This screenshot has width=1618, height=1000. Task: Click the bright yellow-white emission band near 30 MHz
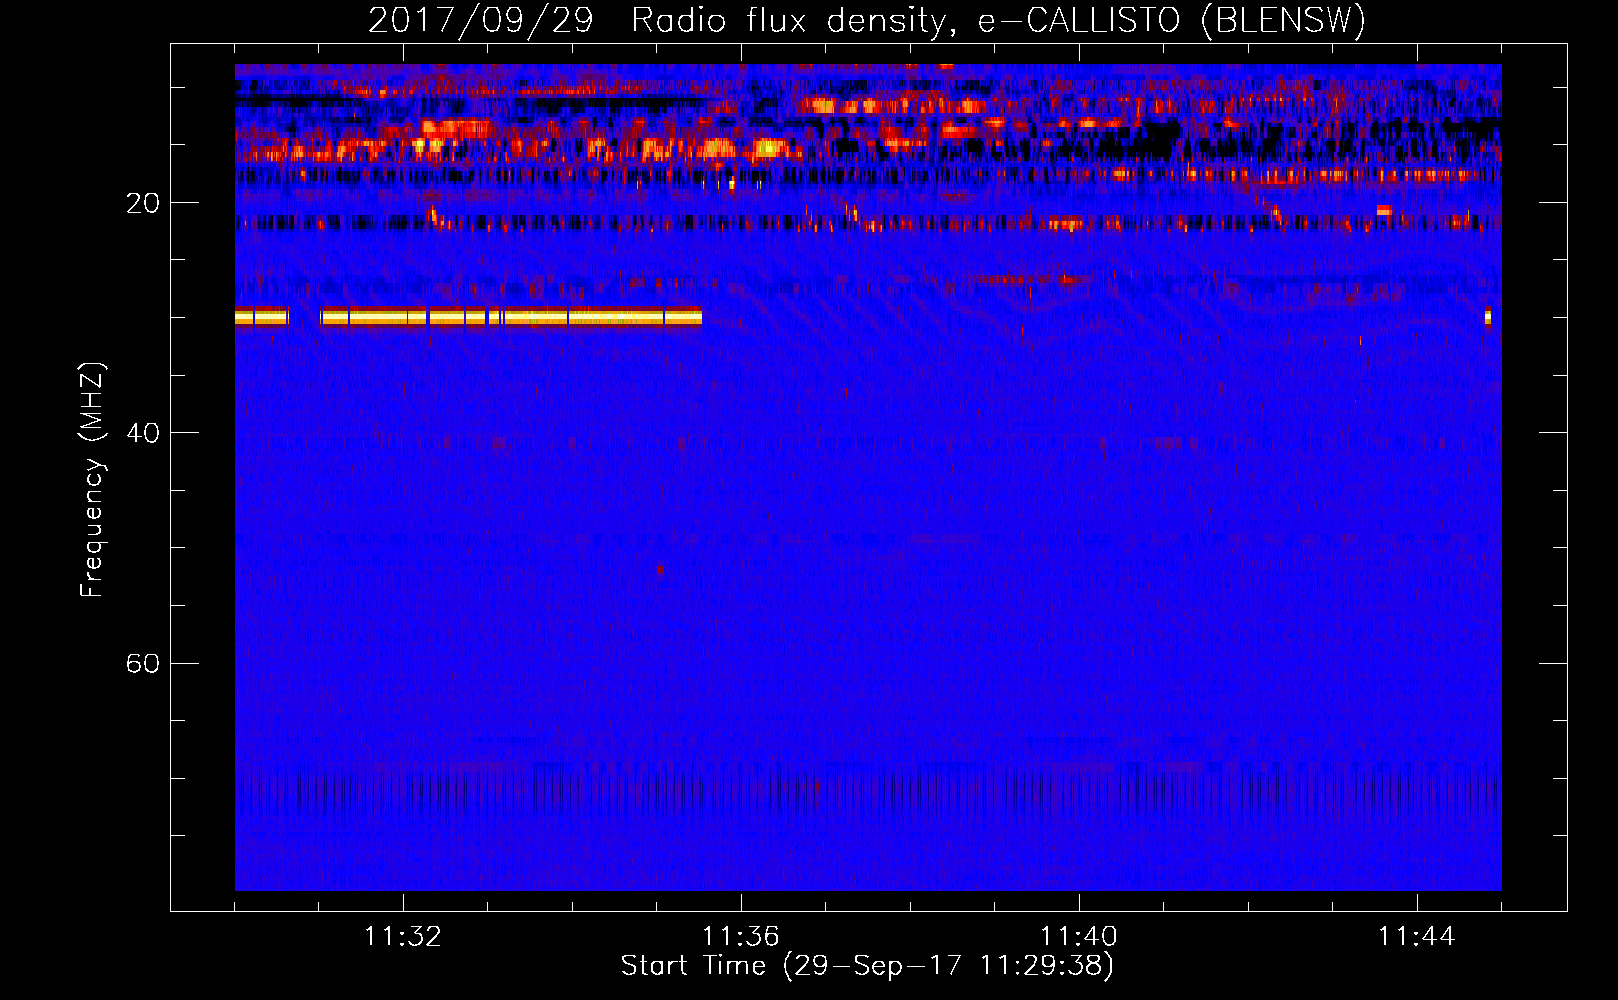[468, 317]
